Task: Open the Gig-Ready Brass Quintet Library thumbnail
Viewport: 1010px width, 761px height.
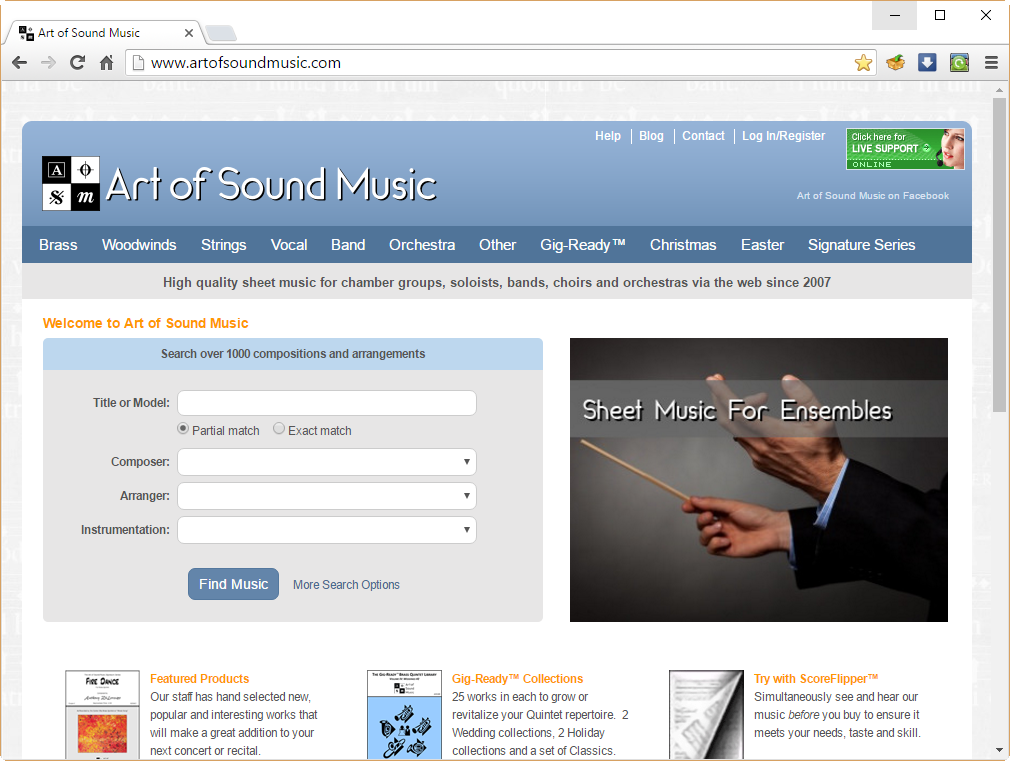Action: click(x=405, y=715)
